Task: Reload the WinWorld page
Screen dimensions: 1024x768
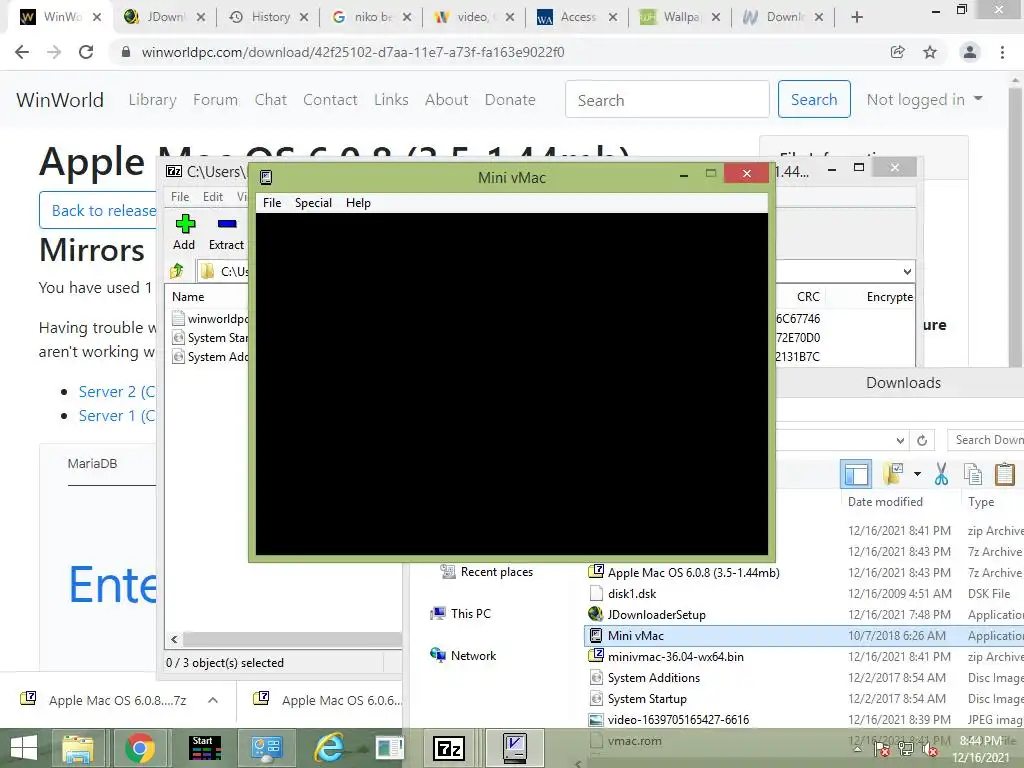Action: click(86, 52)
